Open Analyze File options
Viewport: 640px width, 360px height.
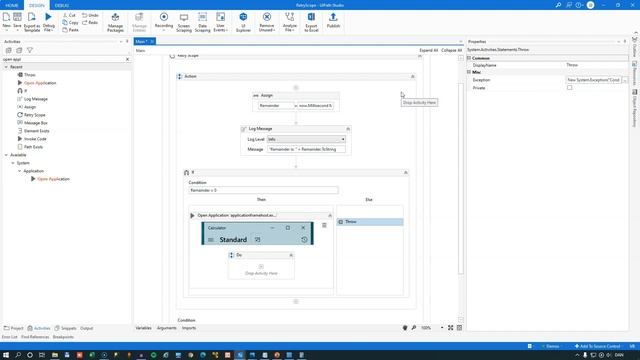pyautogui.click(x=289, y=22)
